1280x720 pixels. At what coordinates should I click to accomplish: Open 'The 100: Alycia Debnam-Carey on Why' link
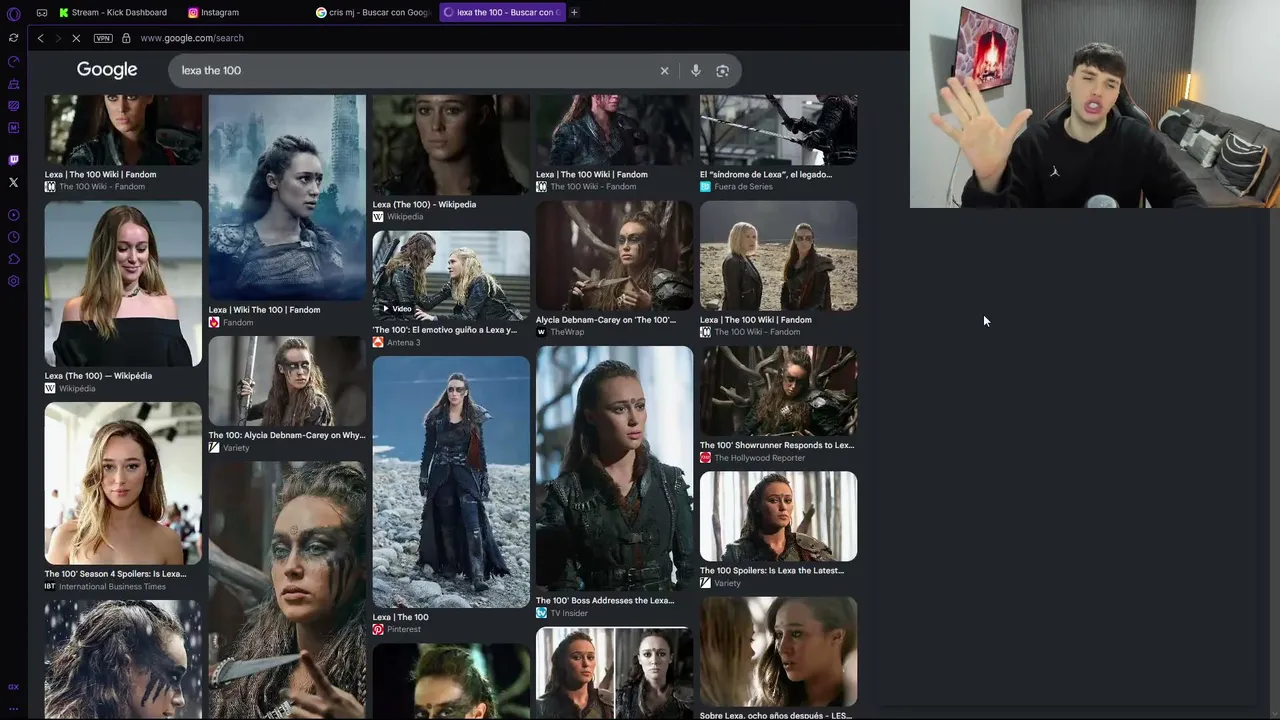(286, 435)
